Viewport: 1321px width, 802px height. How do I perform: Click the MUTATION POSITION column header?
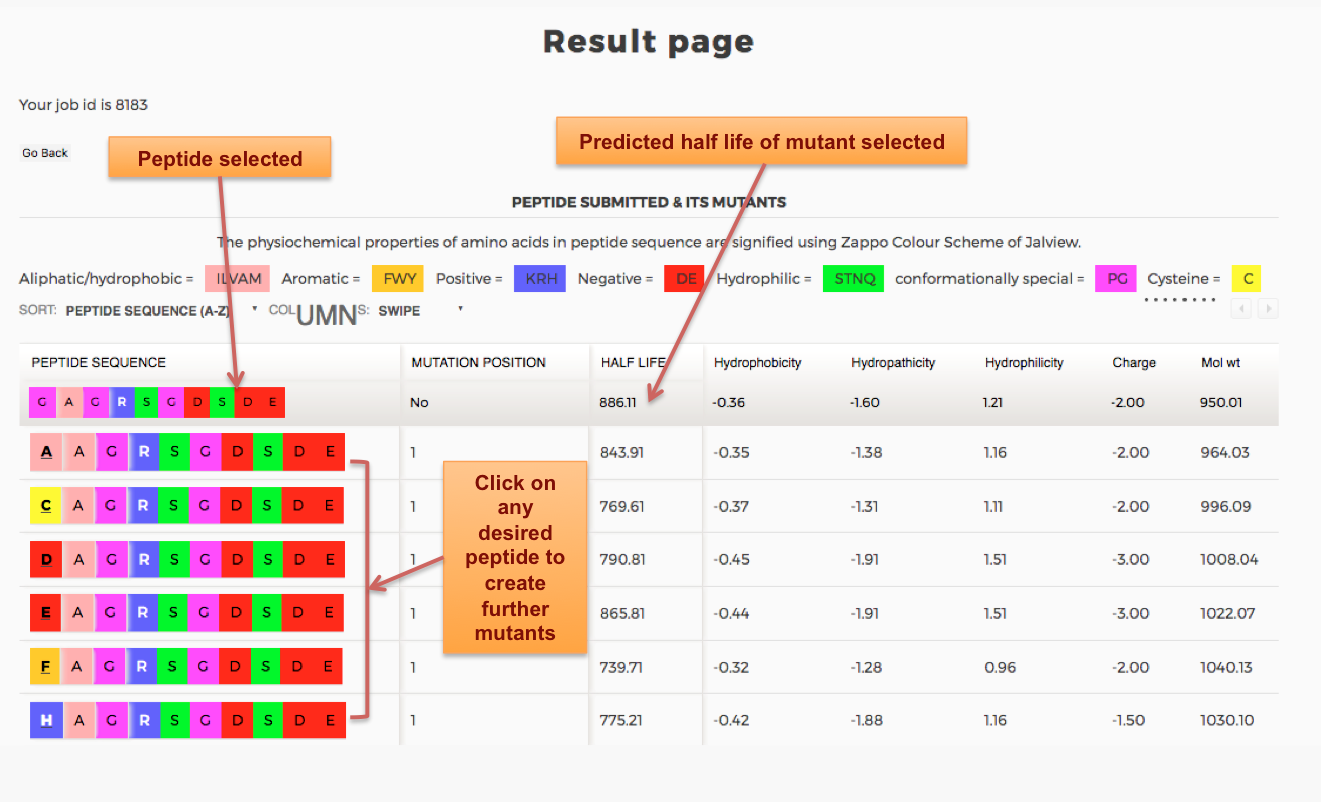pyautogui.click(x=478, y=363)
